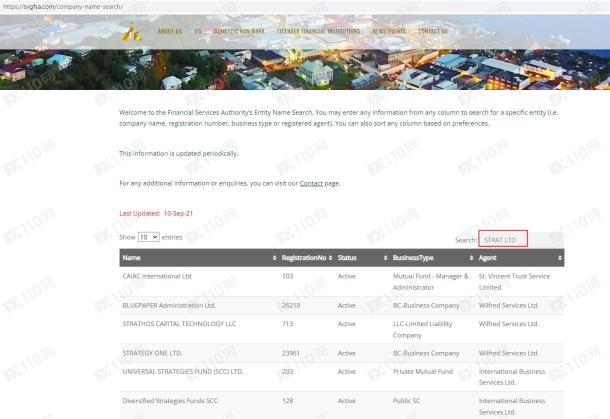610x419 pixels.
Task: Open Licensed Financial Institutions menu
Action: 319,31
